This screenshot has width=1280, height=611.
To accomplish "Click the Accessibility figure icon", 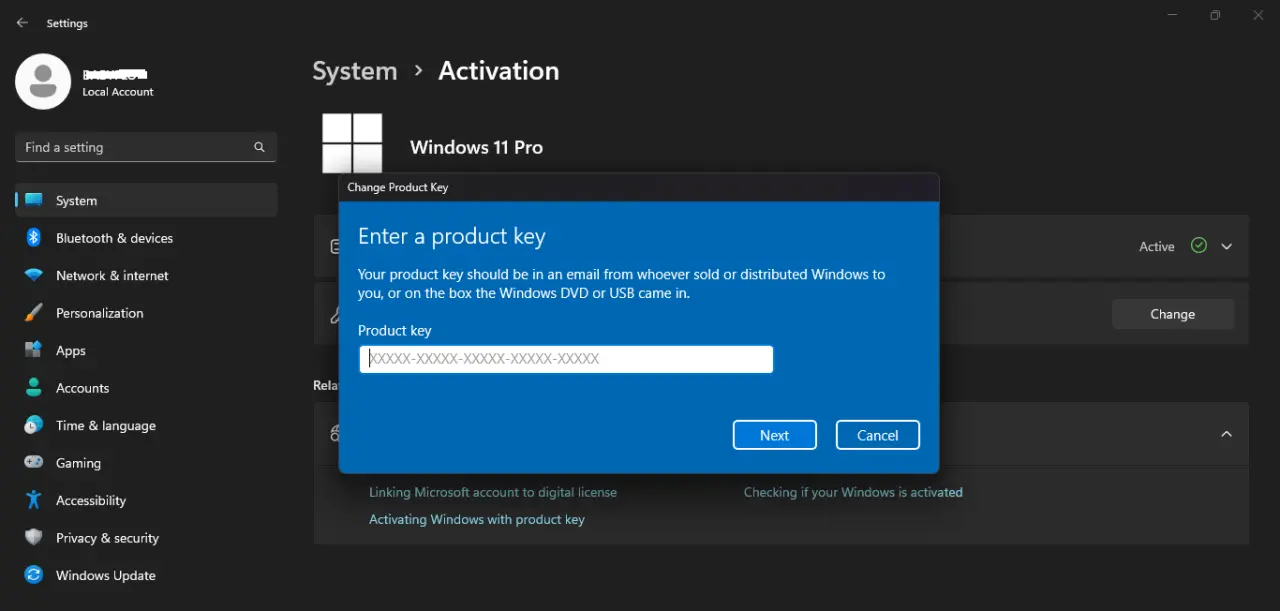I will coord(34,500).
